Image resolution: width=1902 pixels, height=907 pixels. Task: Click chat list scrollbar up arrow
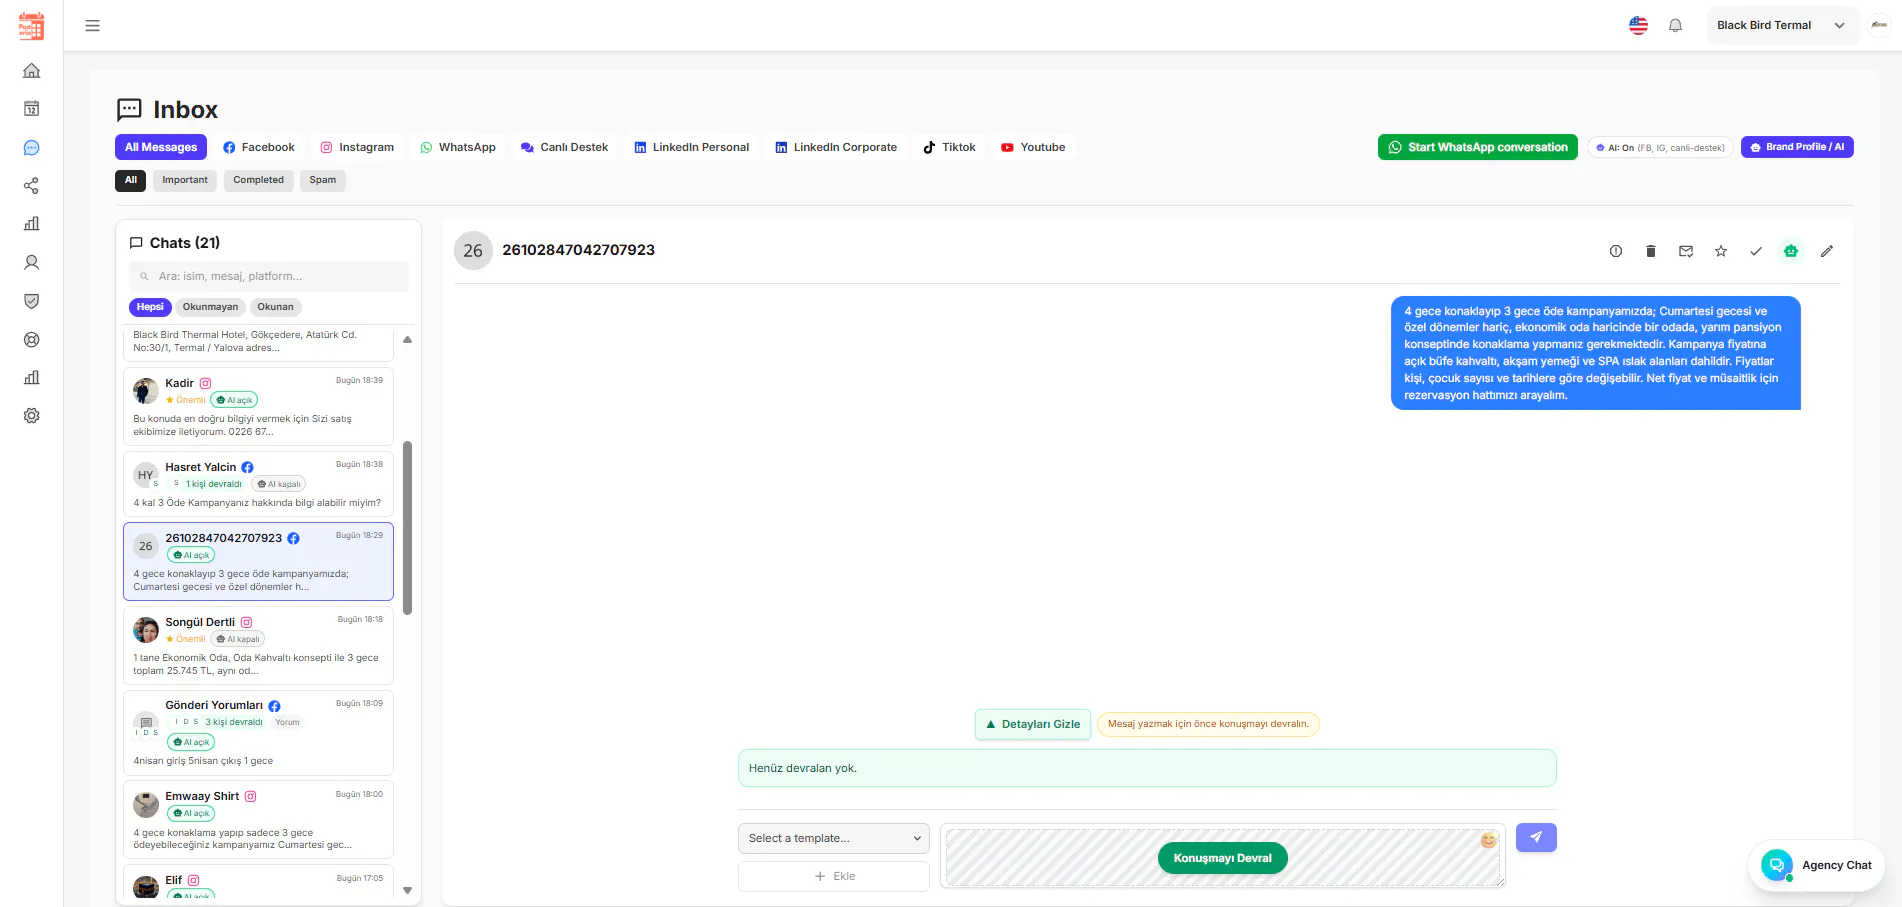click(407, 340)
